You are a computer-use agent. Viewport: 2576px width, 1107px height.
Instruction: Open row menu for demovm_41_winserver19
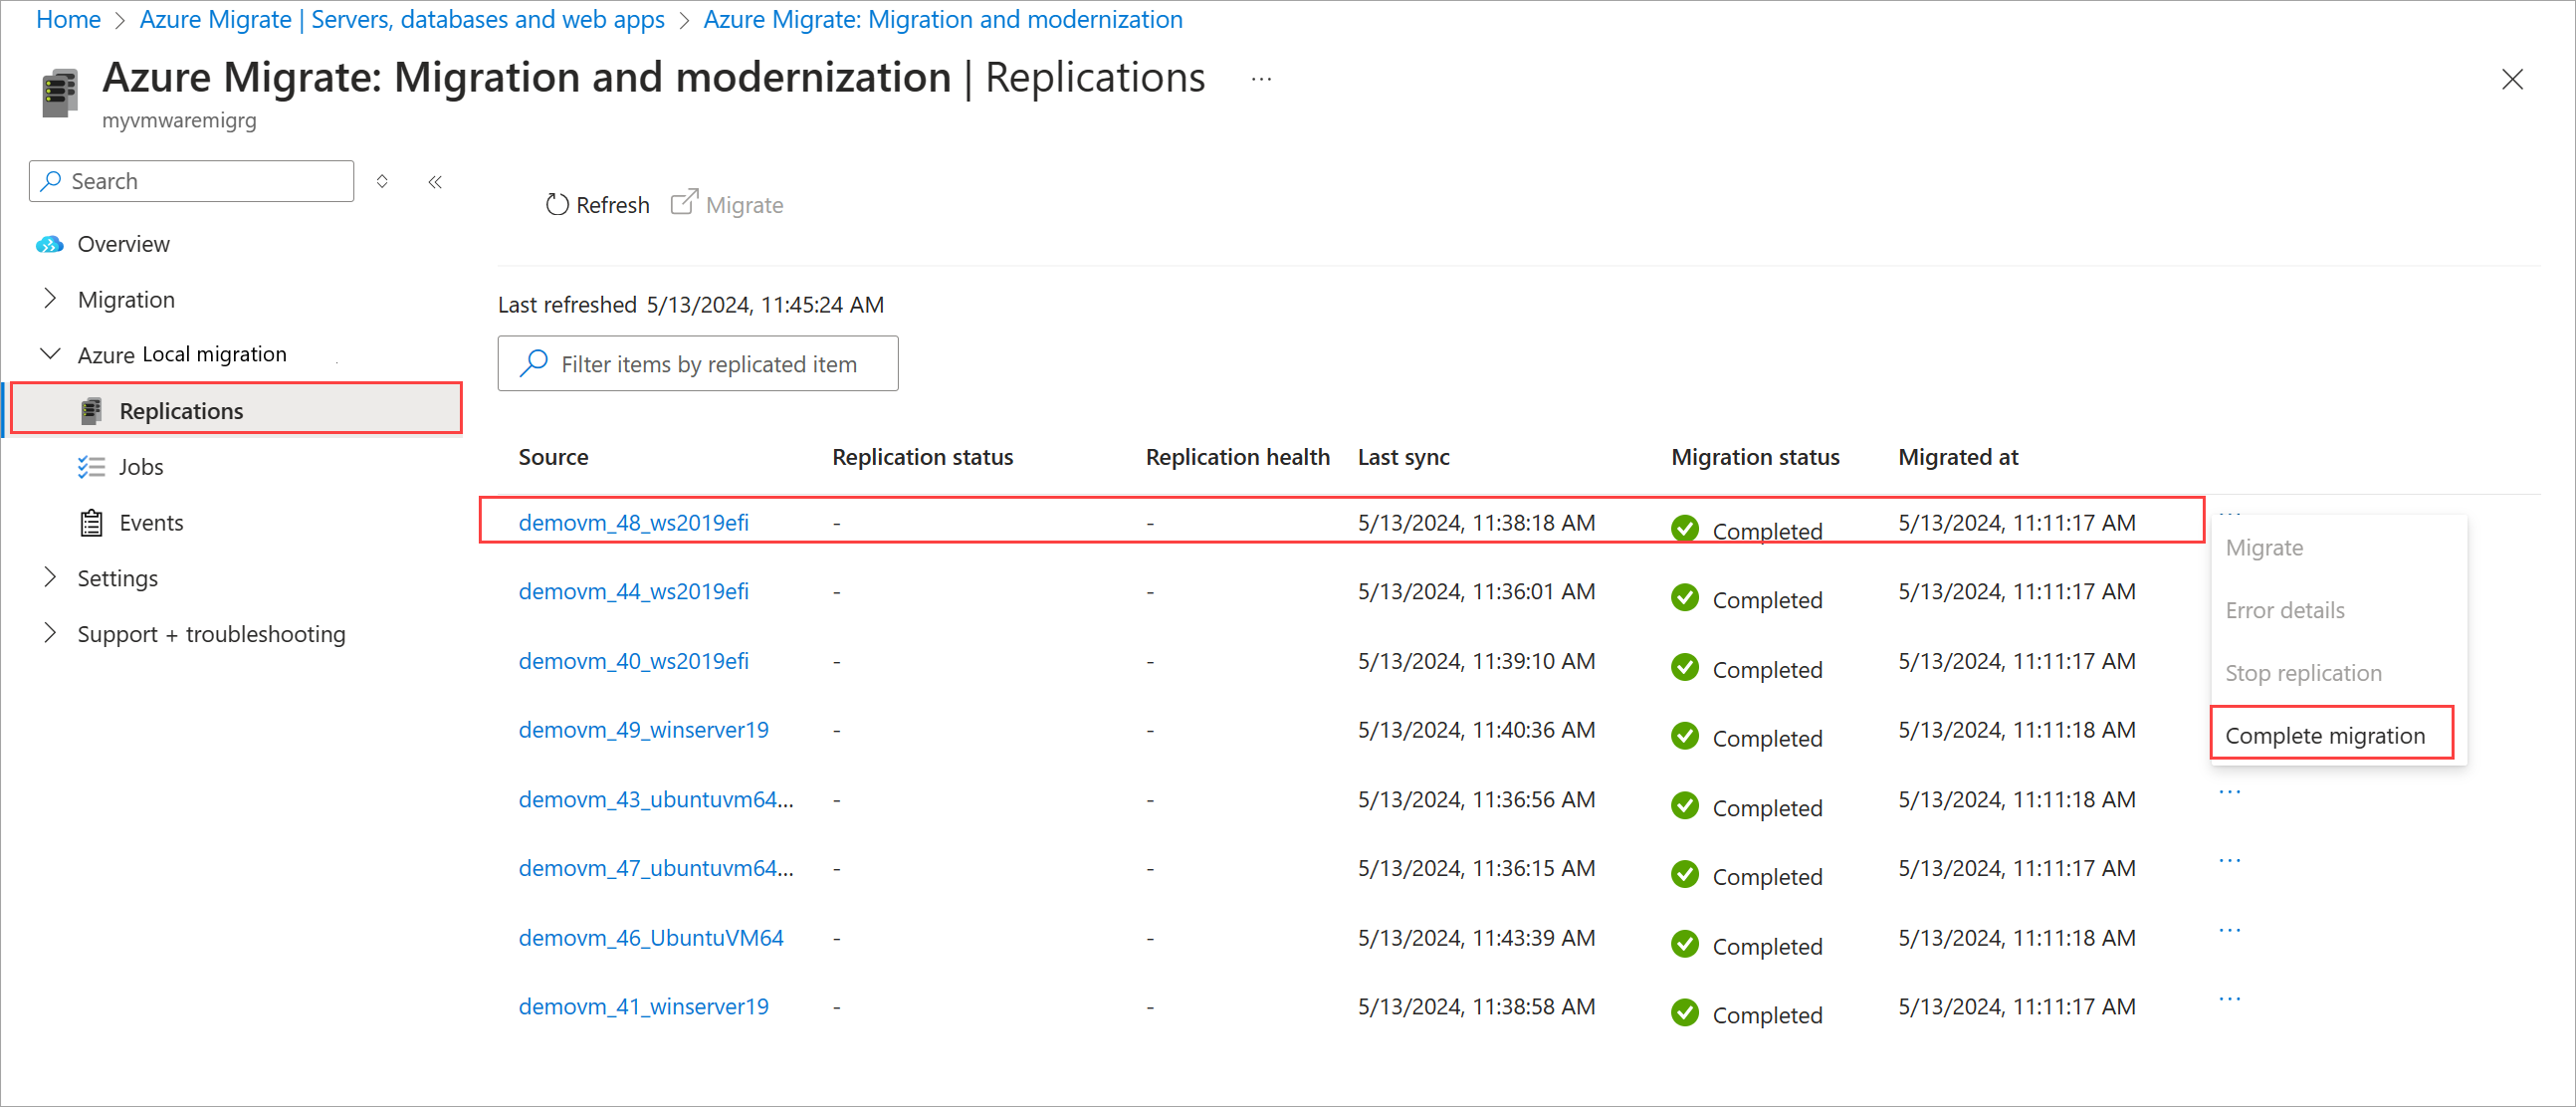tap(2229, 998)
